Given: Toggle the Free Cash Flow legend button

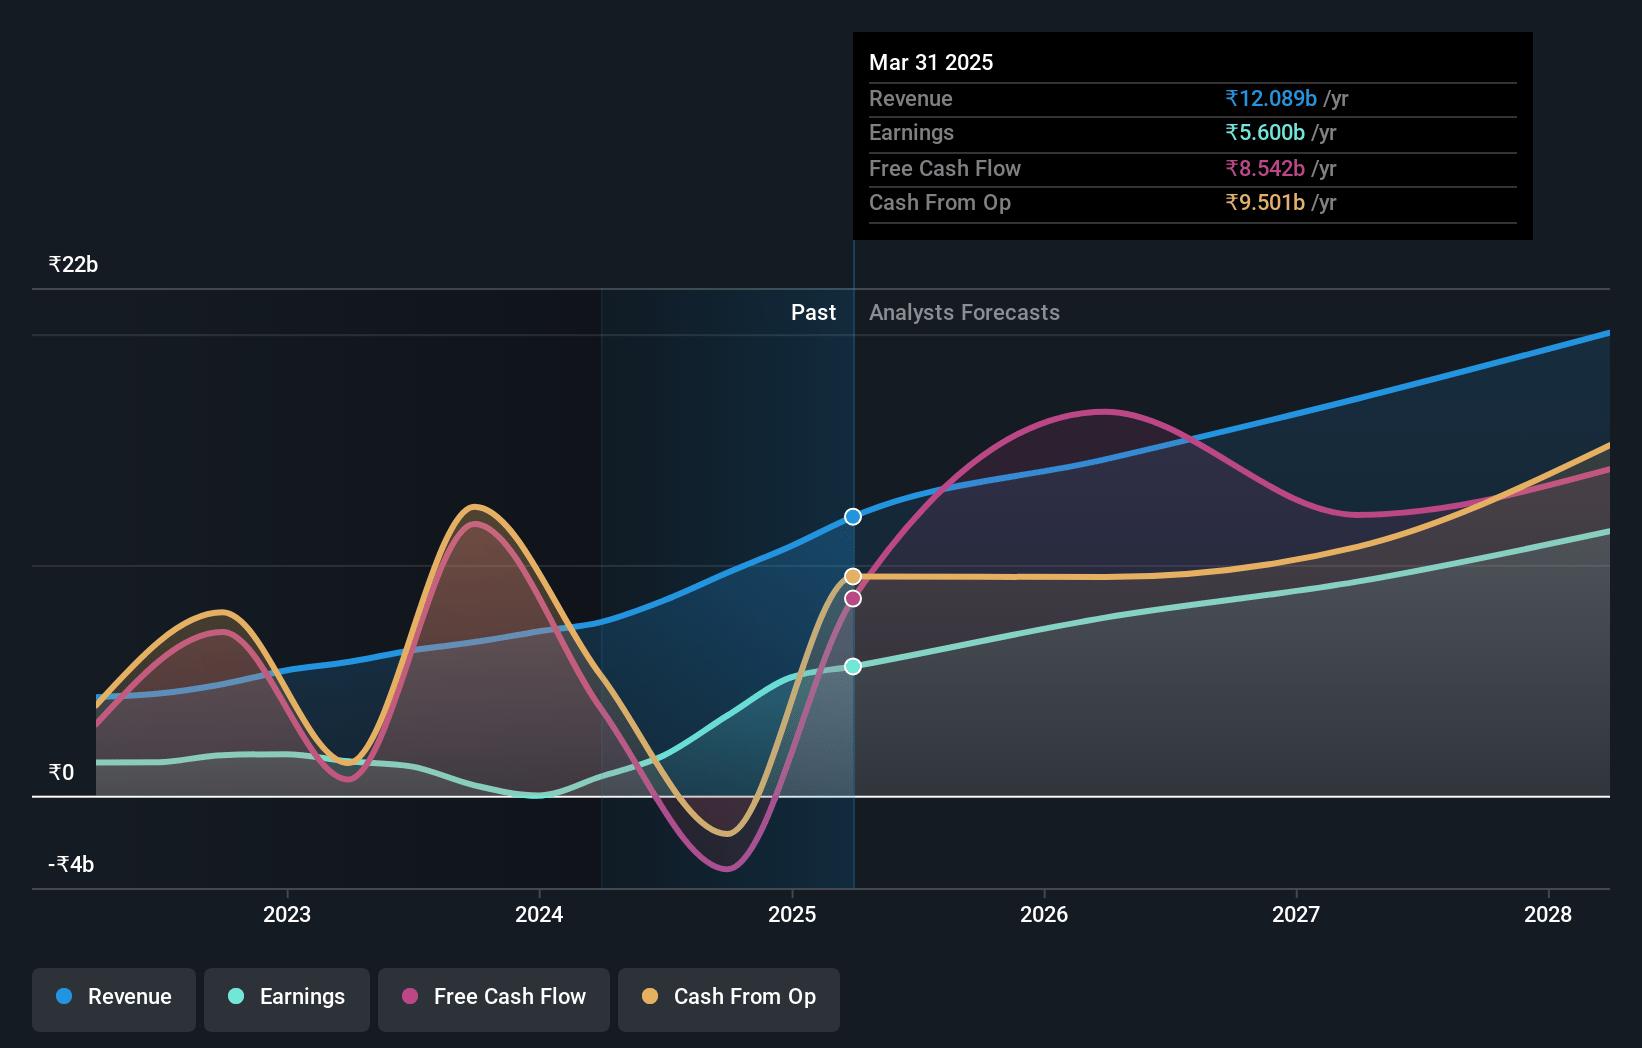Looking at the screenshot, I should [x=494, y=999].
